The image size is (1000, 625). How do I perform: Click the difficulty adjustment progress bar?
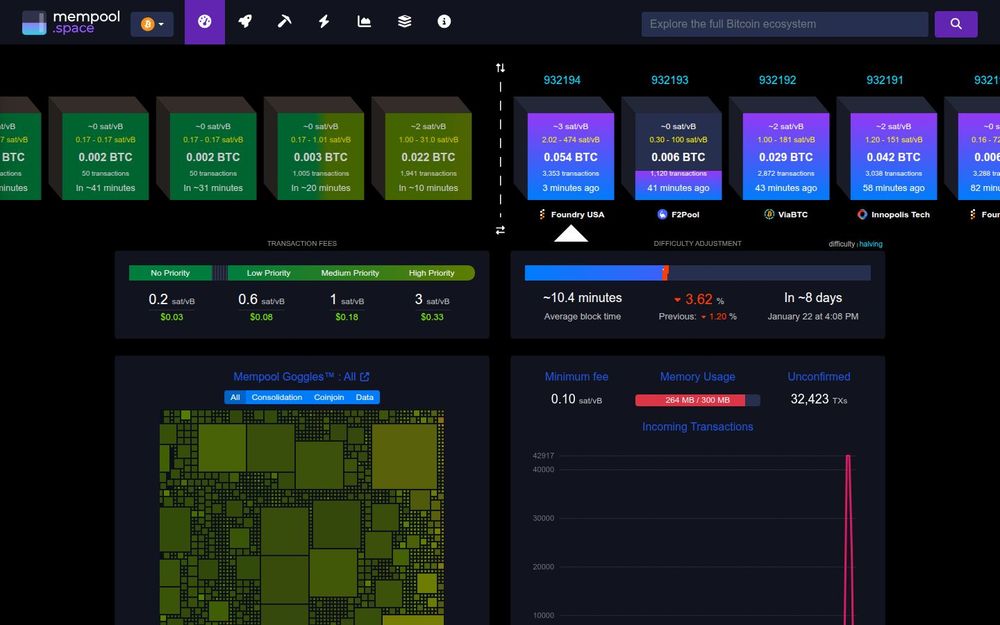[697, 273]
